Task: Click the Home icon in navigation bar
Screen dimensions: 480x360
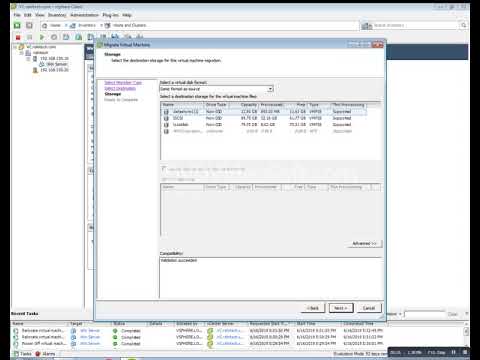Action: point(45,26)
